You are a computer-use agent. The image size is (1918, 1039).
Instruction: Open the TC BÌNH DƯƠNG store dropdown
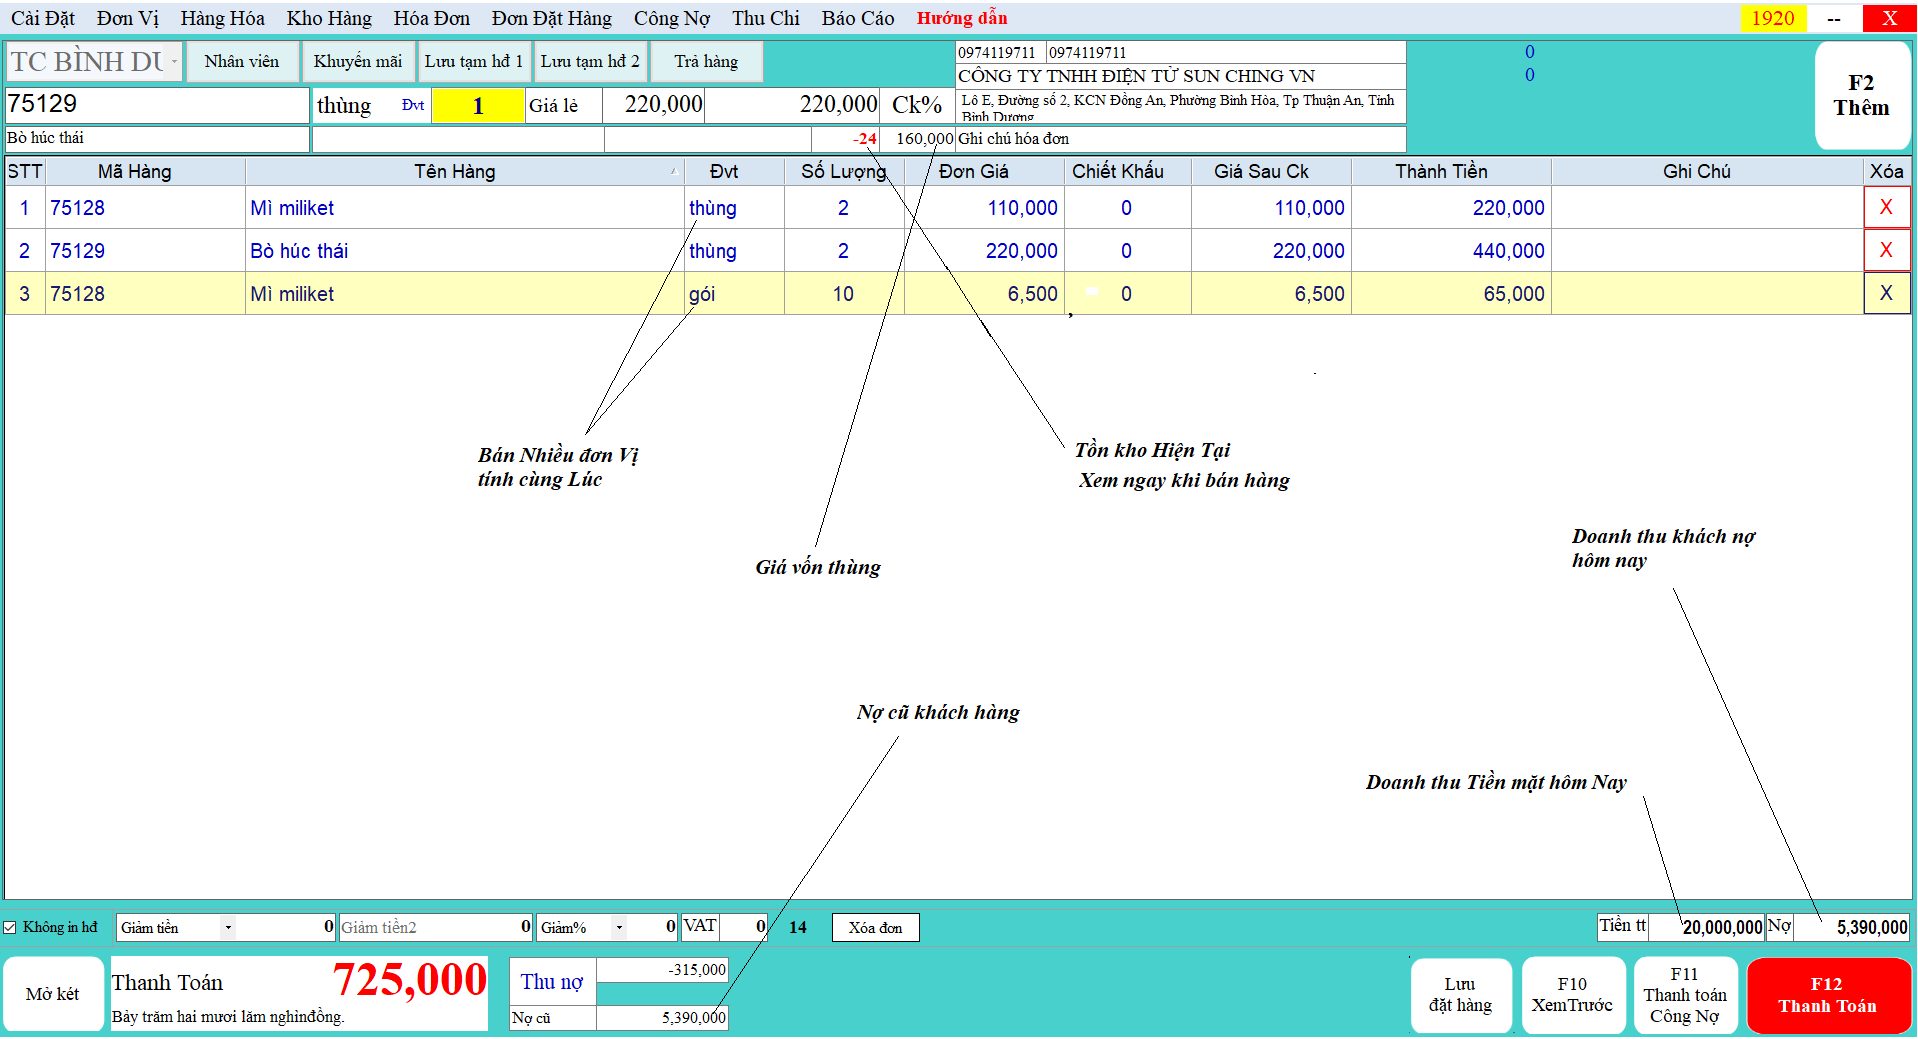tap(174, 61)
